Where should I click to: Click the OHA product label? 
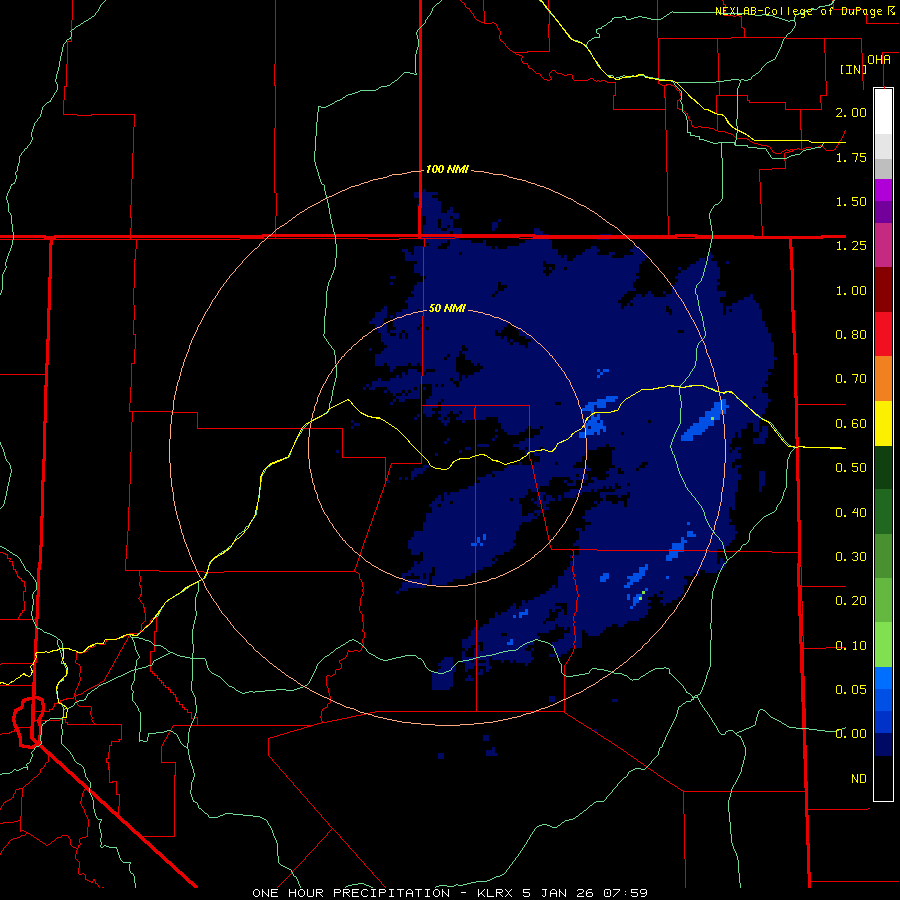point(879,60)
